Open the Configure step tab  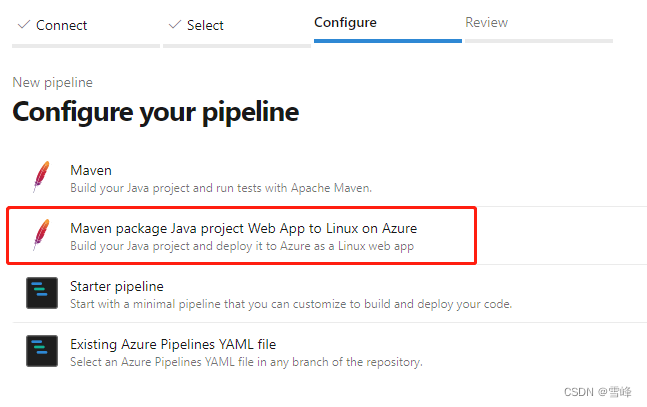coord(345,22)
